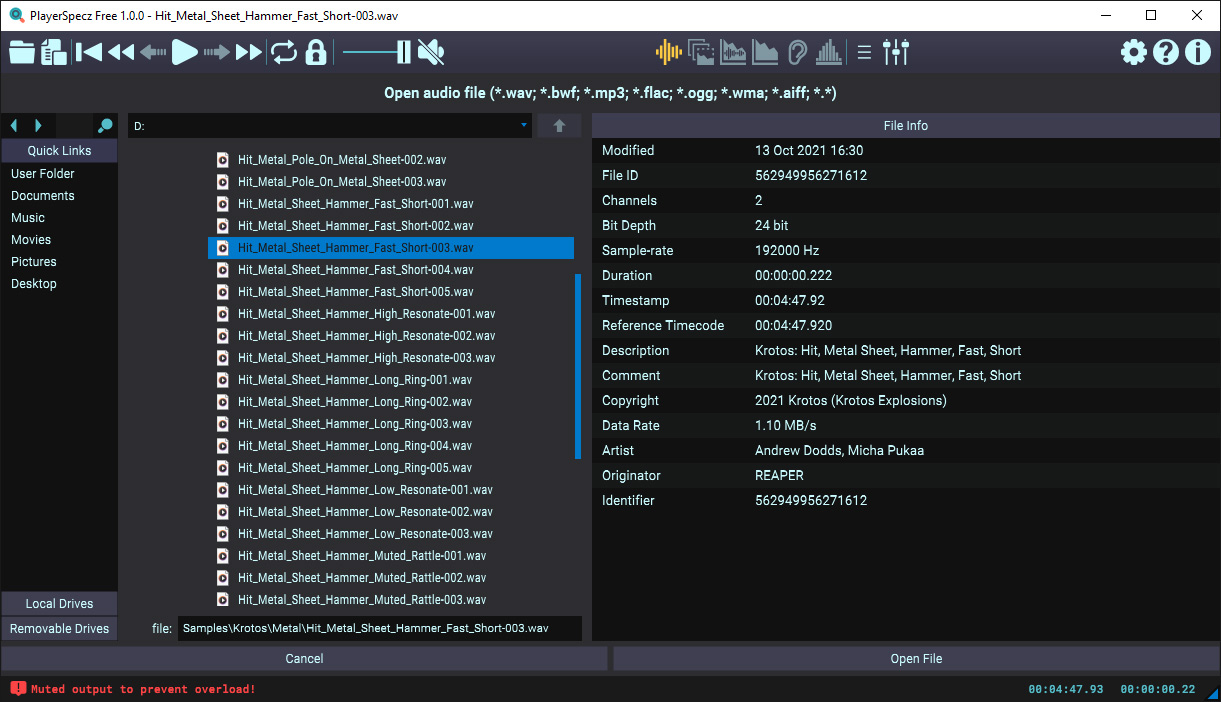
Task: Open settings with the gear icon
Action: (1134, 52)
